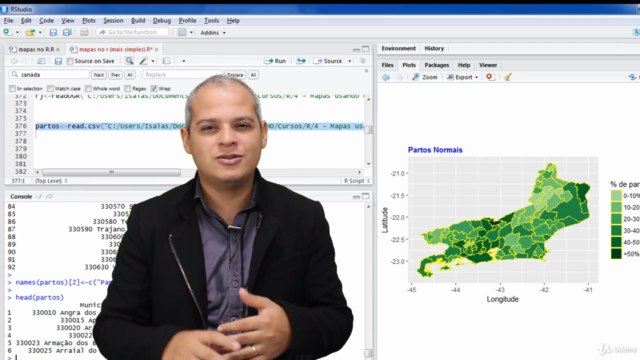Open the New File dropdown arrow
This screenshot has width=640, height=360.
(17, 33)
